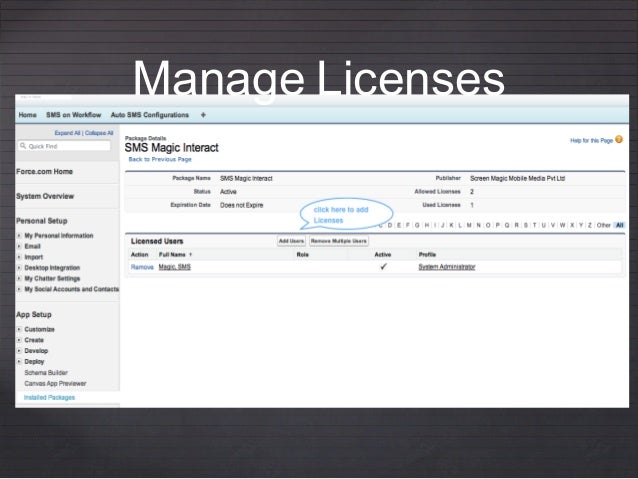Click the Quick Find magnifier icon
The image size is (638, 479).
(x=23, y=146)
